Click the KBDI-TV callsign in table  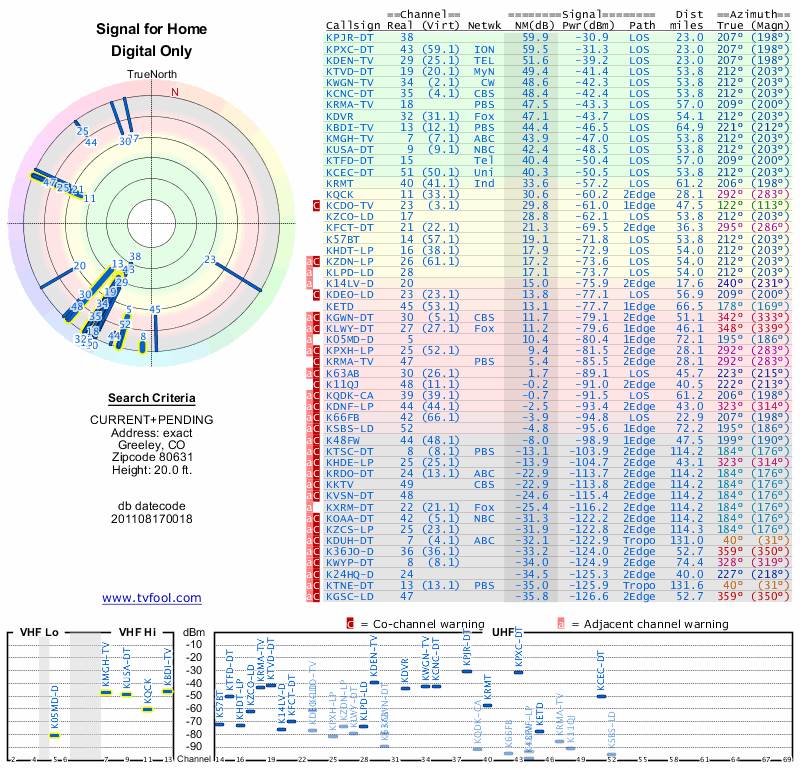click(350, 128)
